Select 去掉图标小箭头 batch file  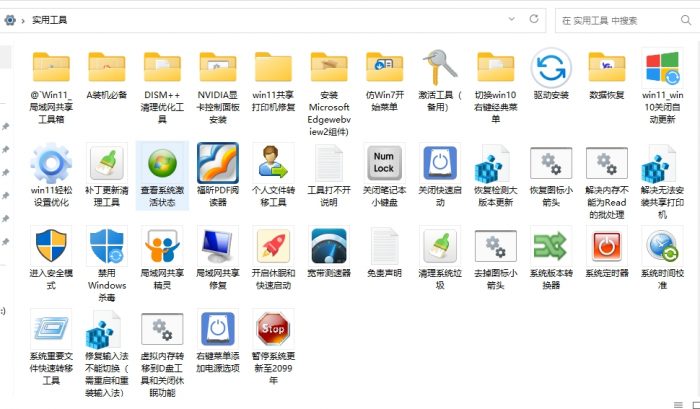(496, 246)
